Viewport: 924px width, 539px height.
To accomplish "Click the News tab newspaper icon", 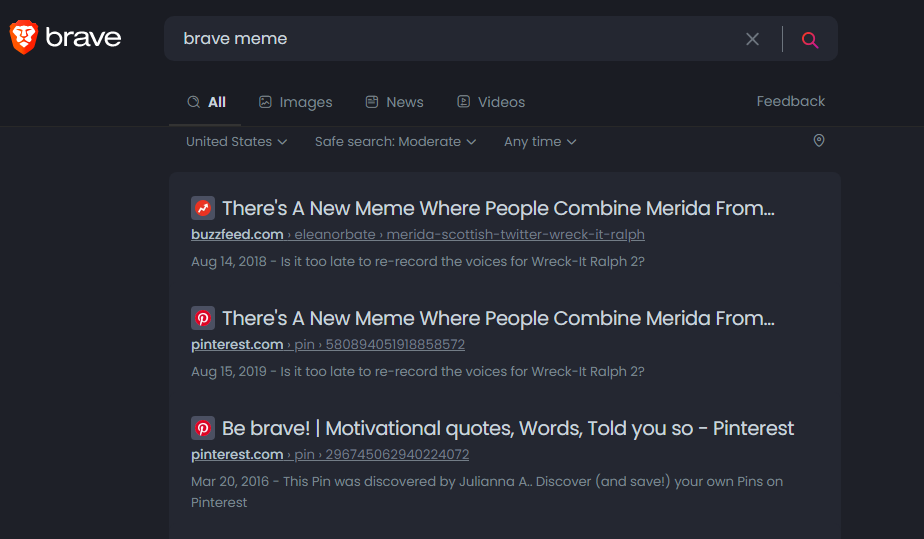I will 372,102.
